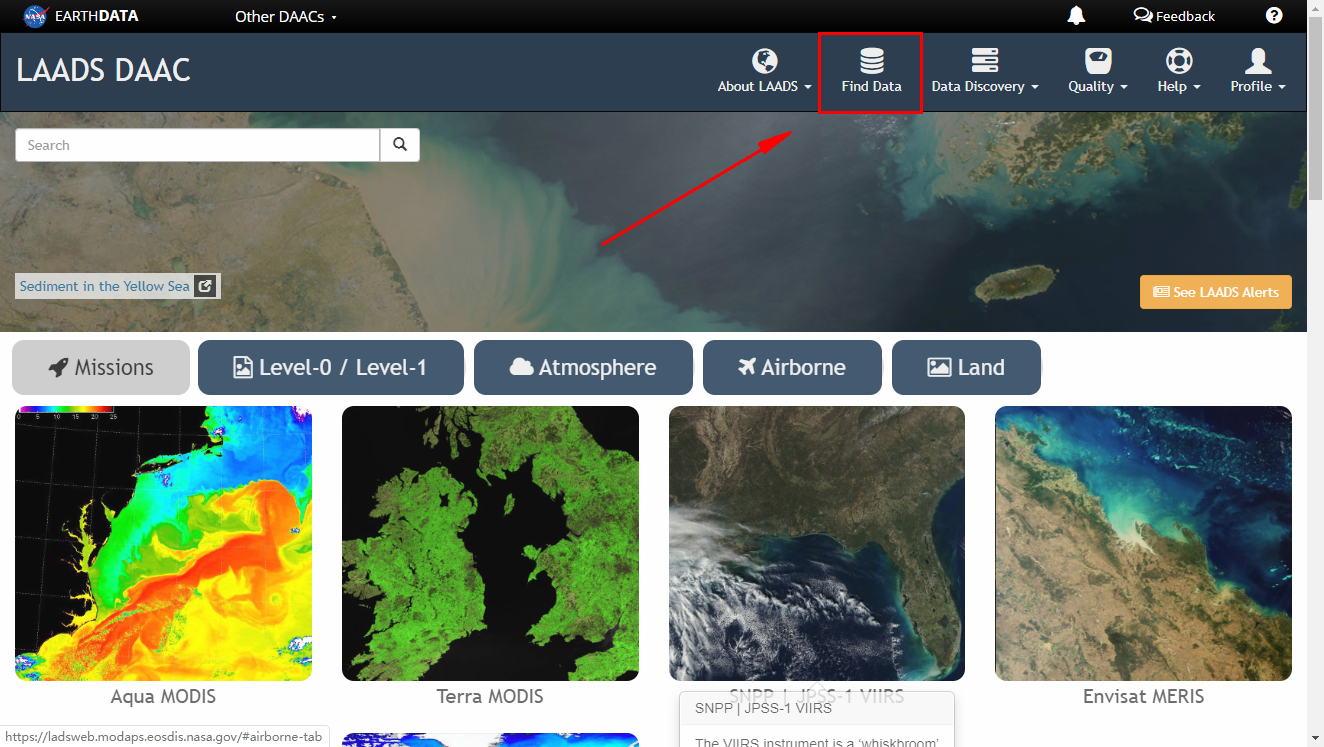Focus the Search input field
This screenshot has height=747, width=1324.
pyautogui.click(x=198, y=145)
